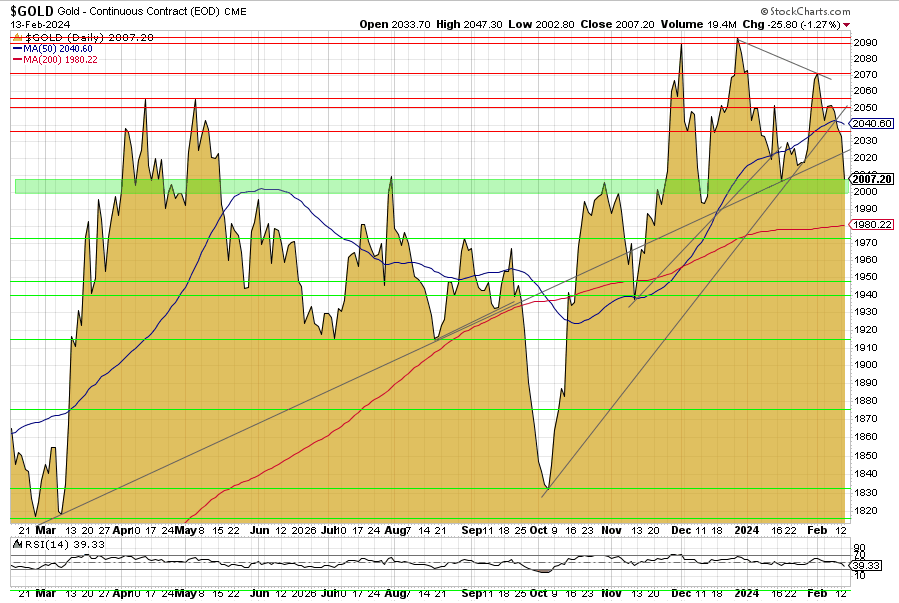Click the Oct label on the date axis
The height and width of the screenshot is (603, 899).
point(540,530)
